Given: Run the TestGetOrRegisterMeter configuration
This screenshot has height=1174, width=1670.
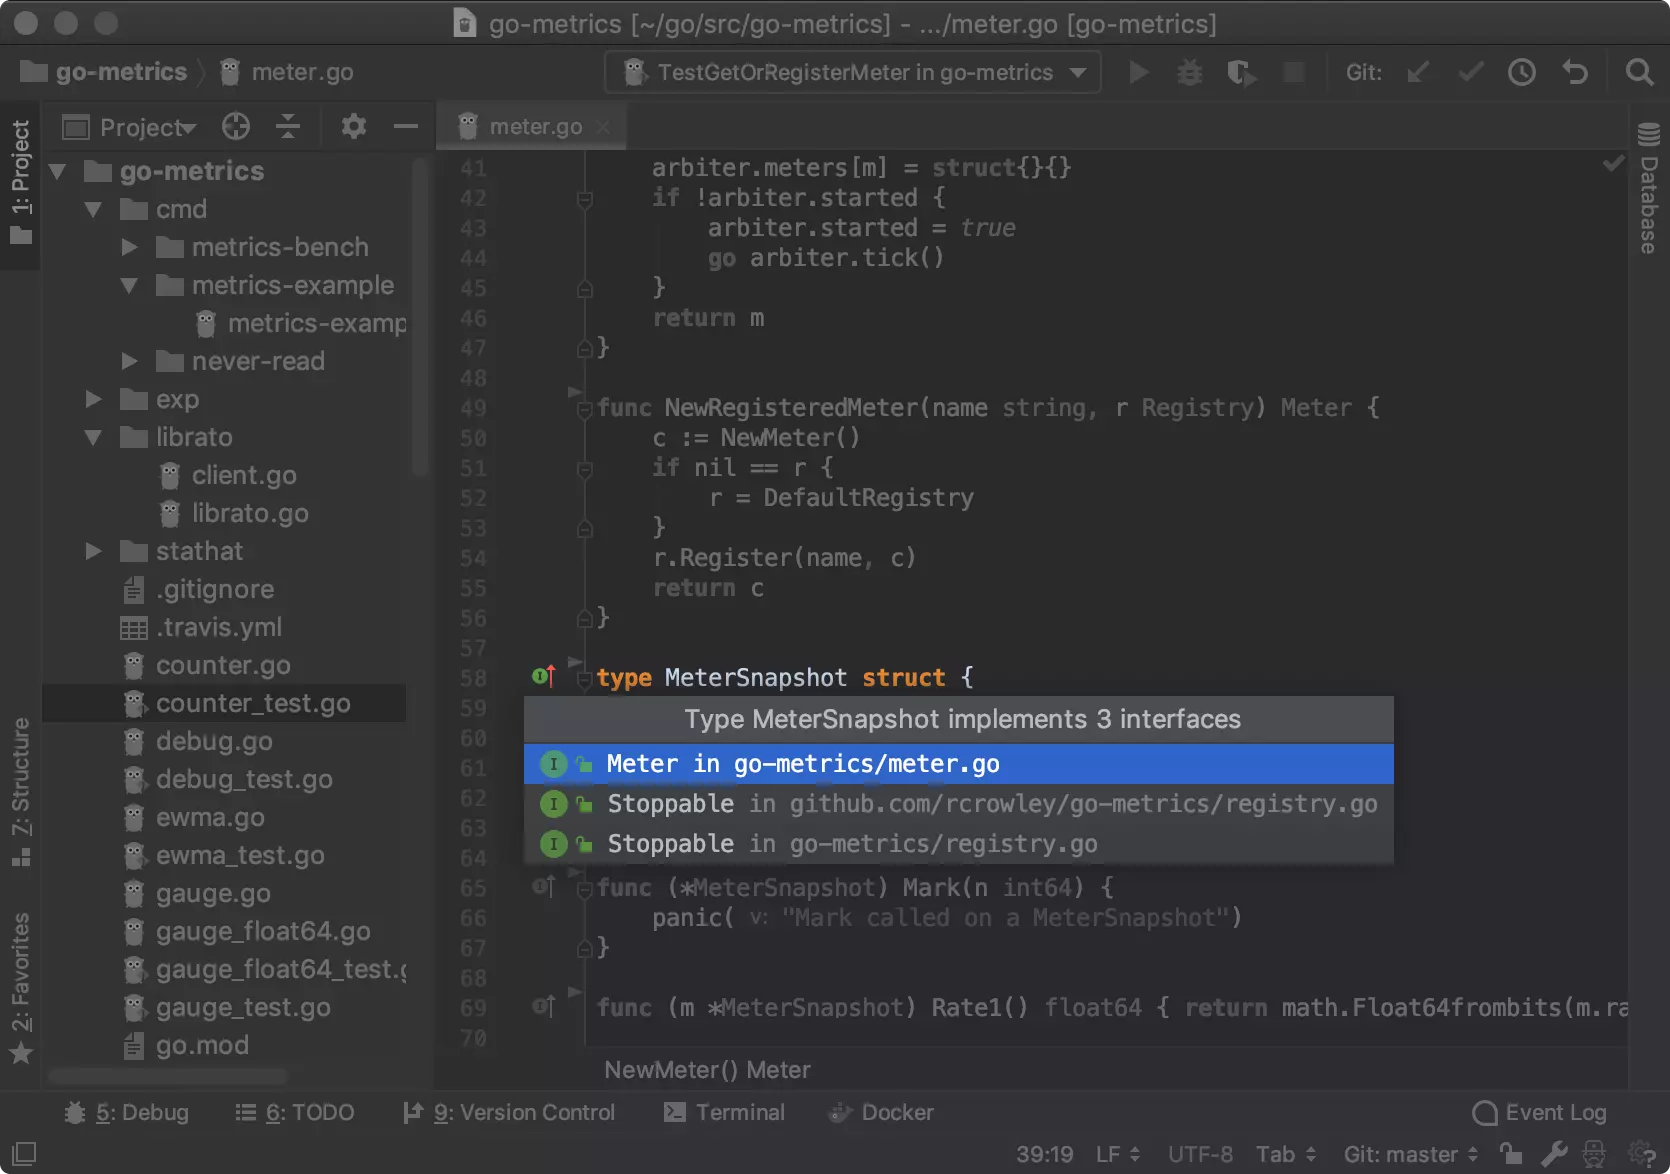Looking at the screenshot, I should [x=1138, y=72].
